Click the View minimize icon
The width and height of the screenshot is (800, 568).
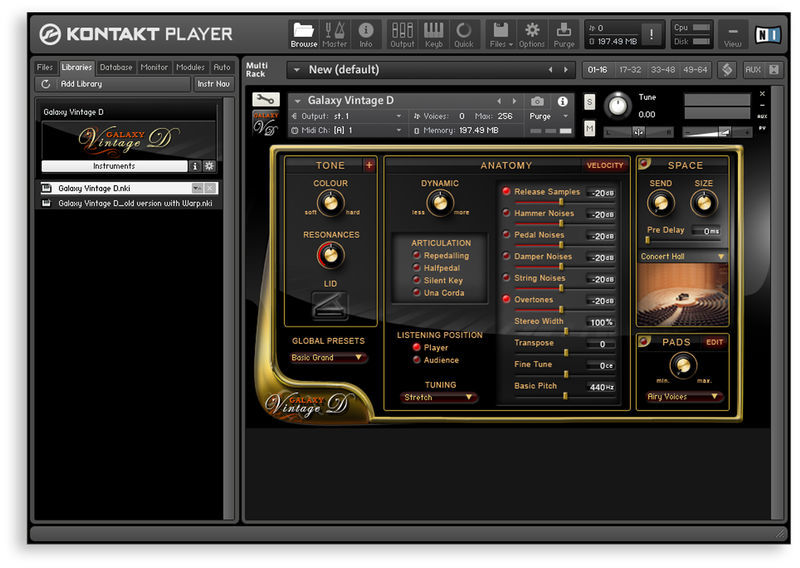click(x=733, y=32)
